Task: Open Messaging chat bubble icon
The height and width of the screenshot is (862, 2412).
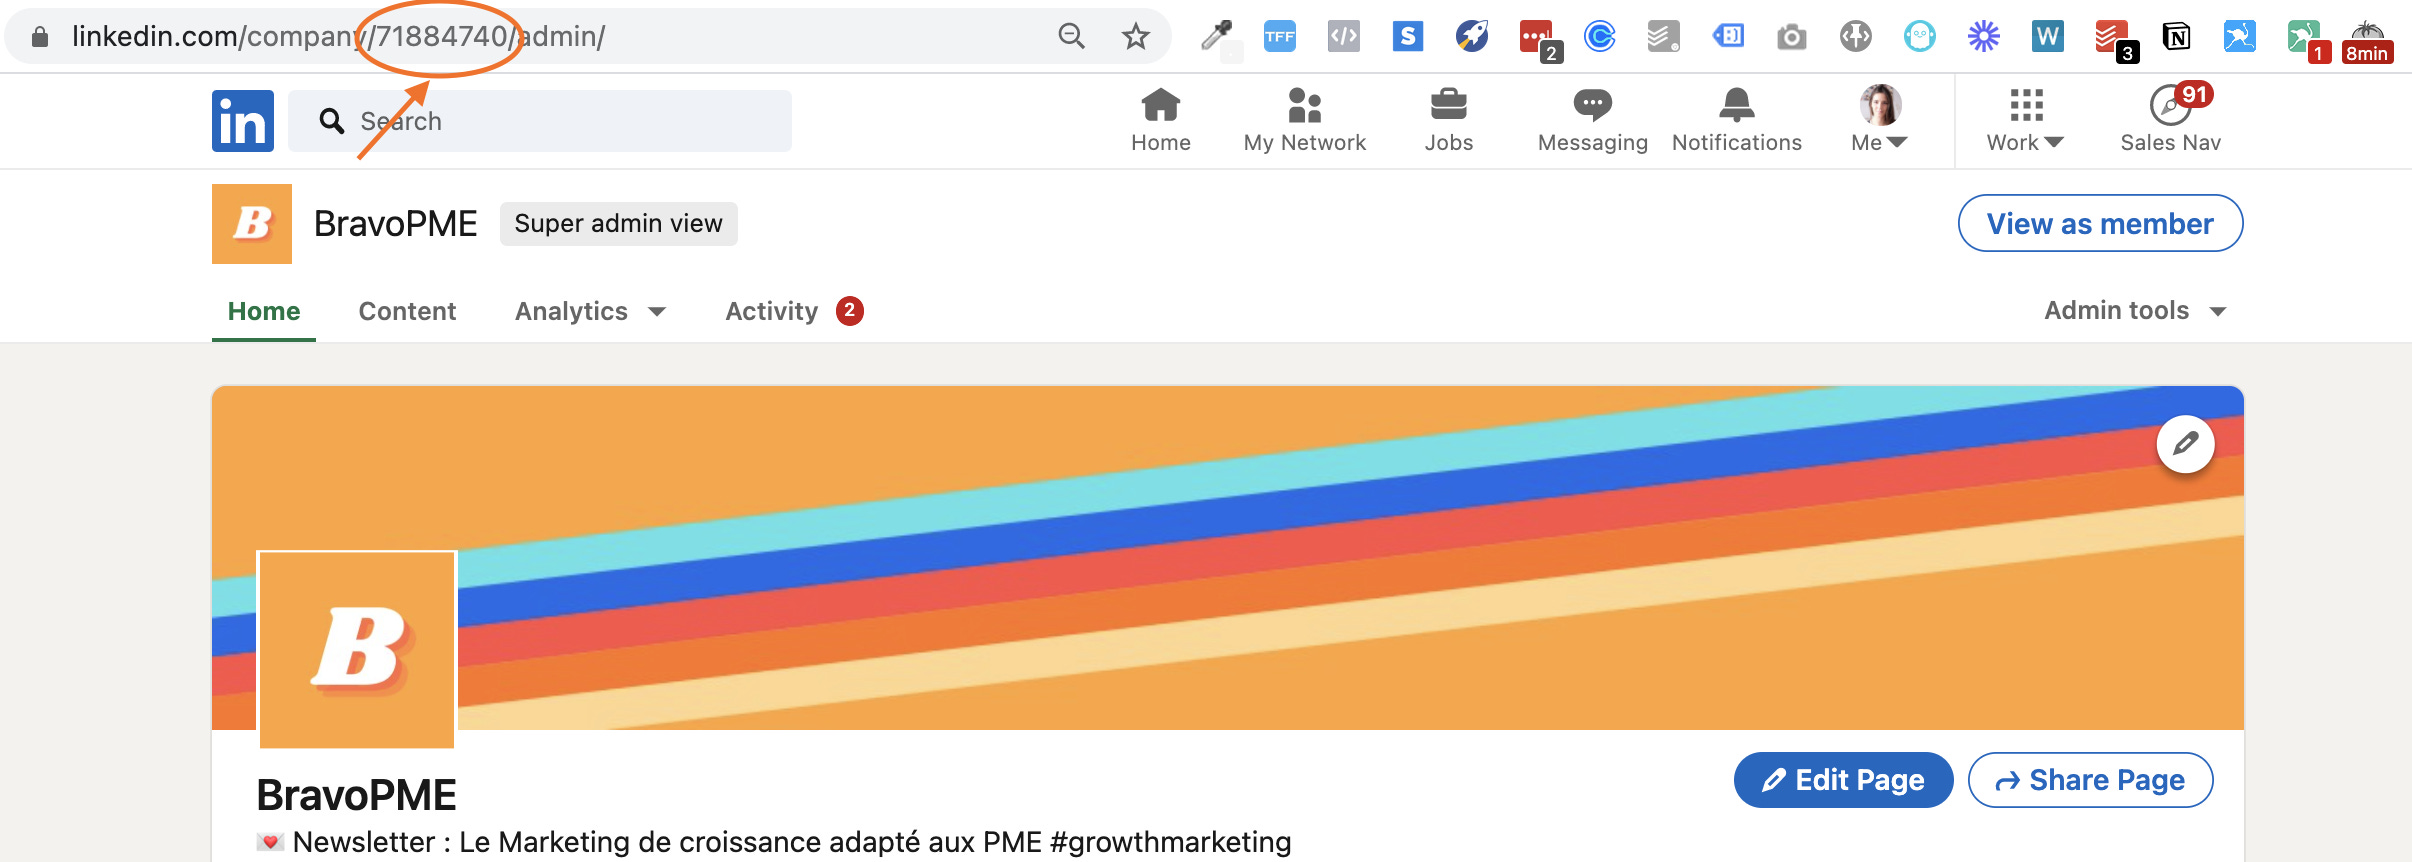Action: click(1593, 105)
